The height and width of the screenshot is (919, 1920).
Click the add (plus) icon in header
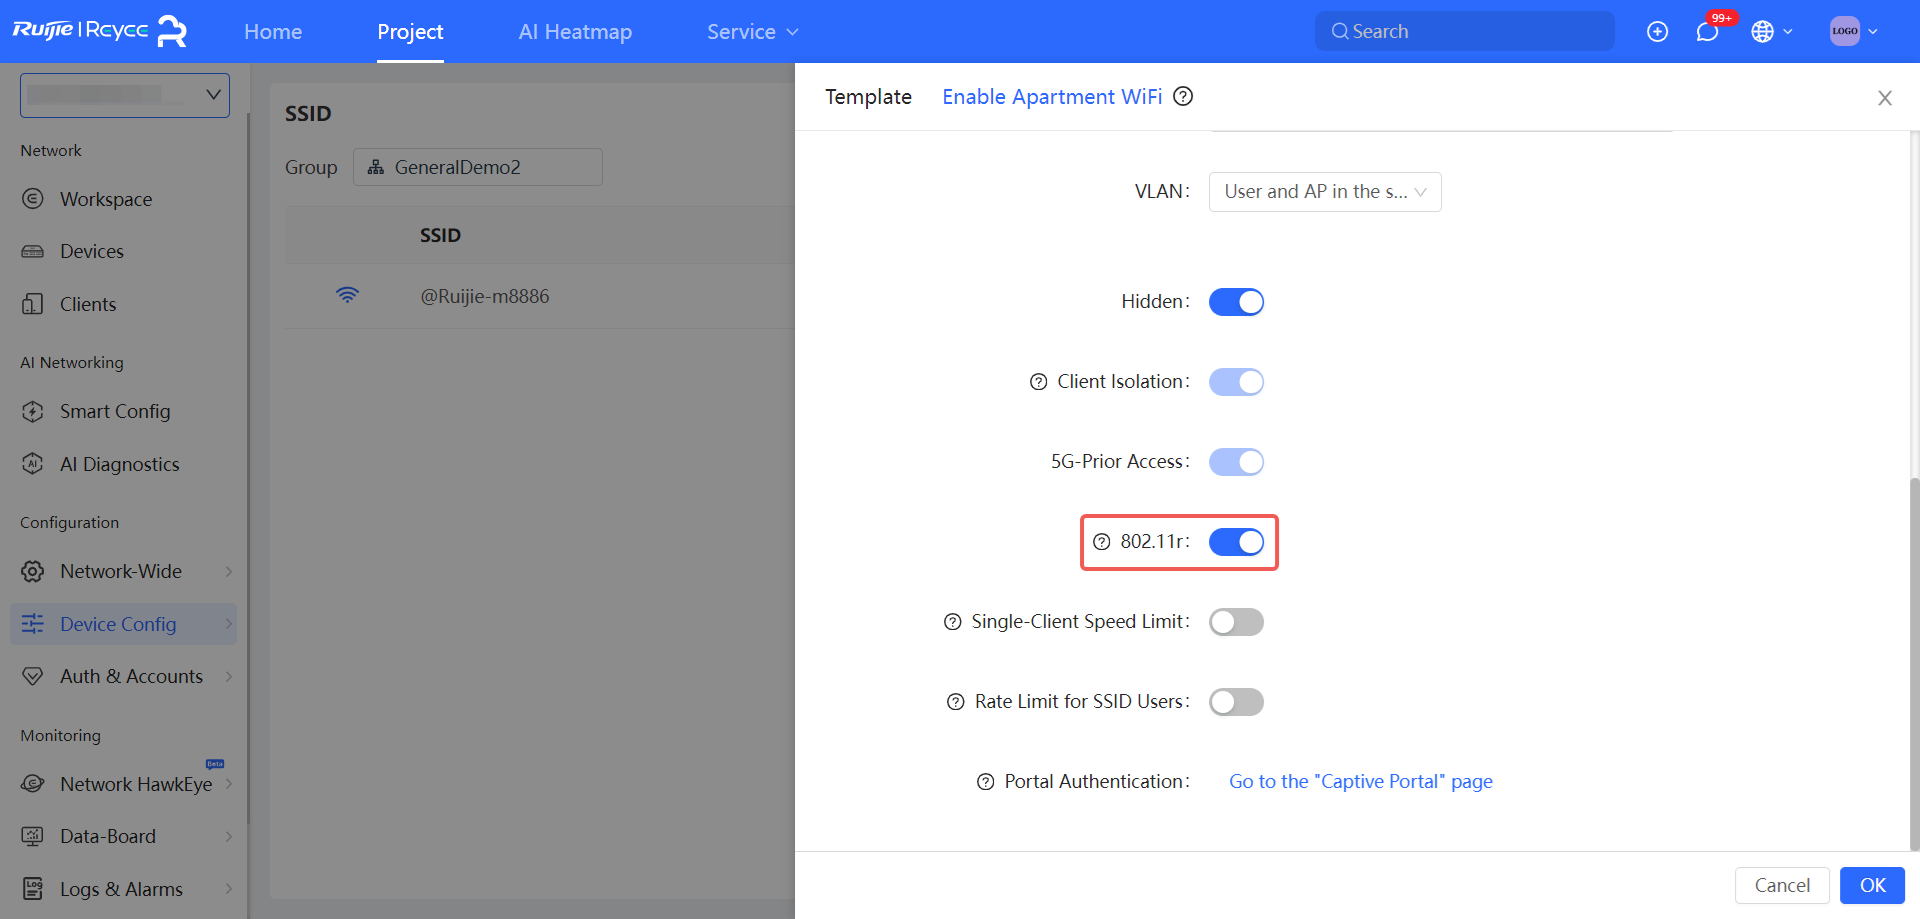coord(1657,32)
